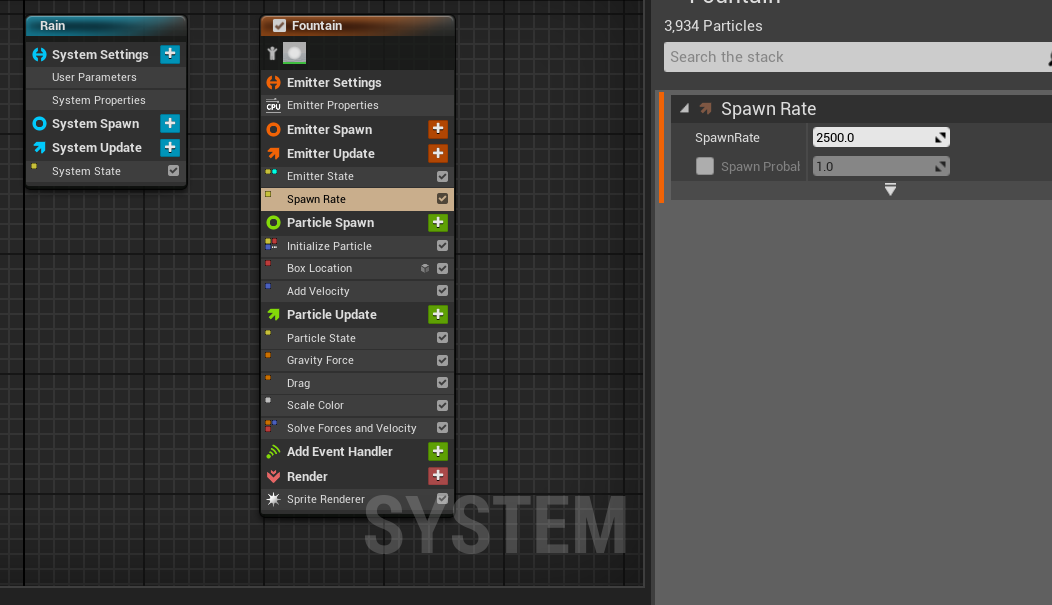Disable the Fountain emitter checkbox
This screenshot has height=605, width=1052.
click(279, 26)
